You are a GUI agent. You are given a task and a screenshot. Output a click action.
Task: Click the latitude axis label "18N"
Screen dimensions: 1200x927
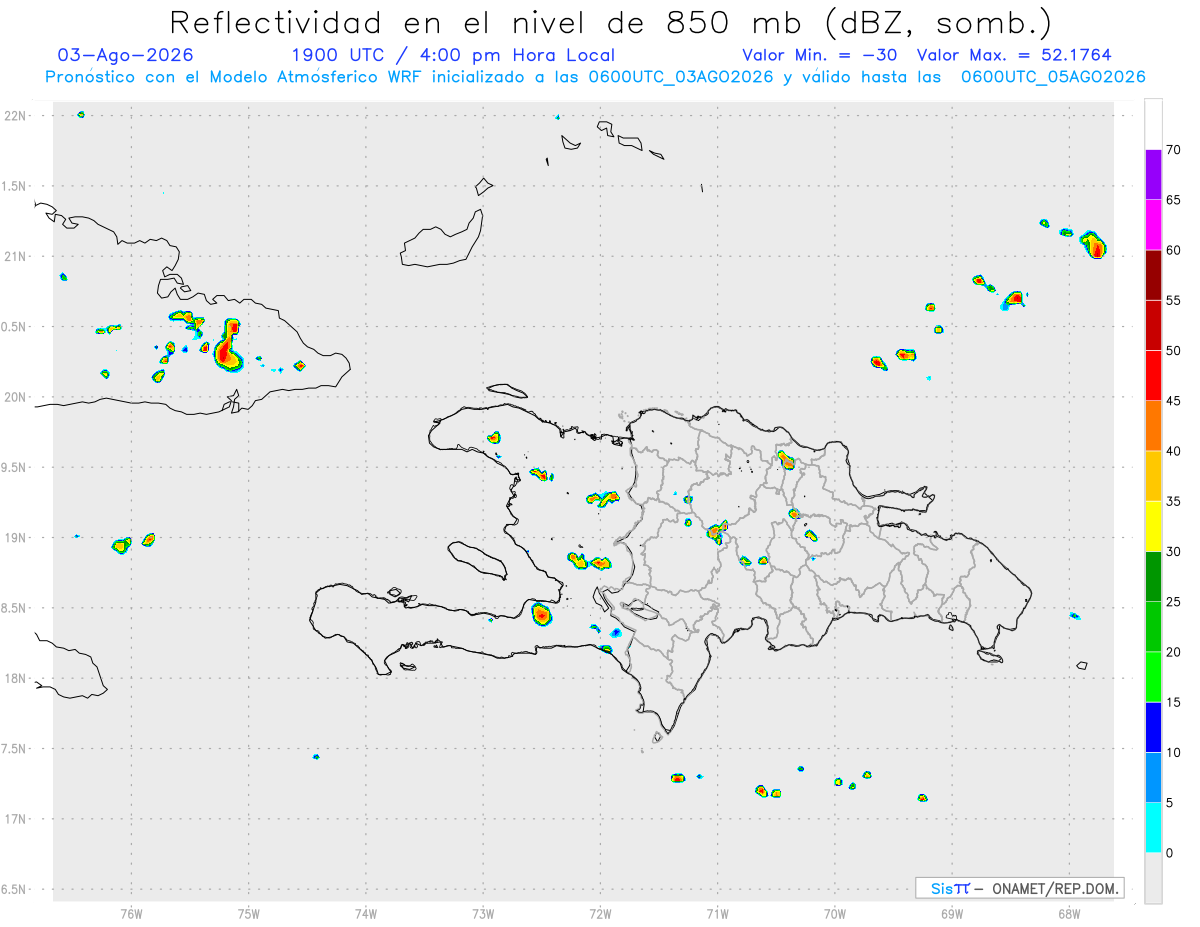point(16,678)
